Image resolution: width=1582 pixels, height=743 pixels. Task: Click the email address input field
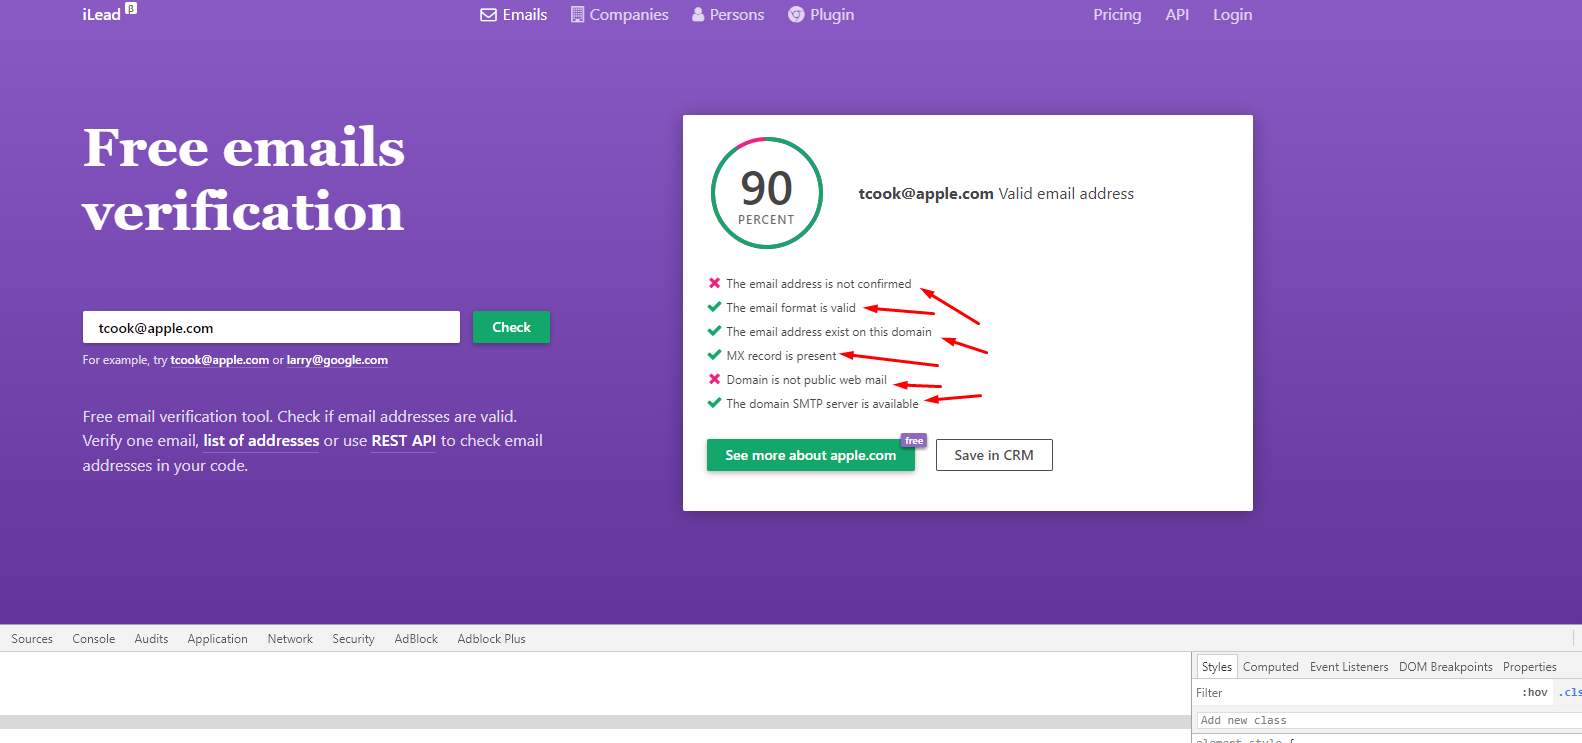[271, 327]
